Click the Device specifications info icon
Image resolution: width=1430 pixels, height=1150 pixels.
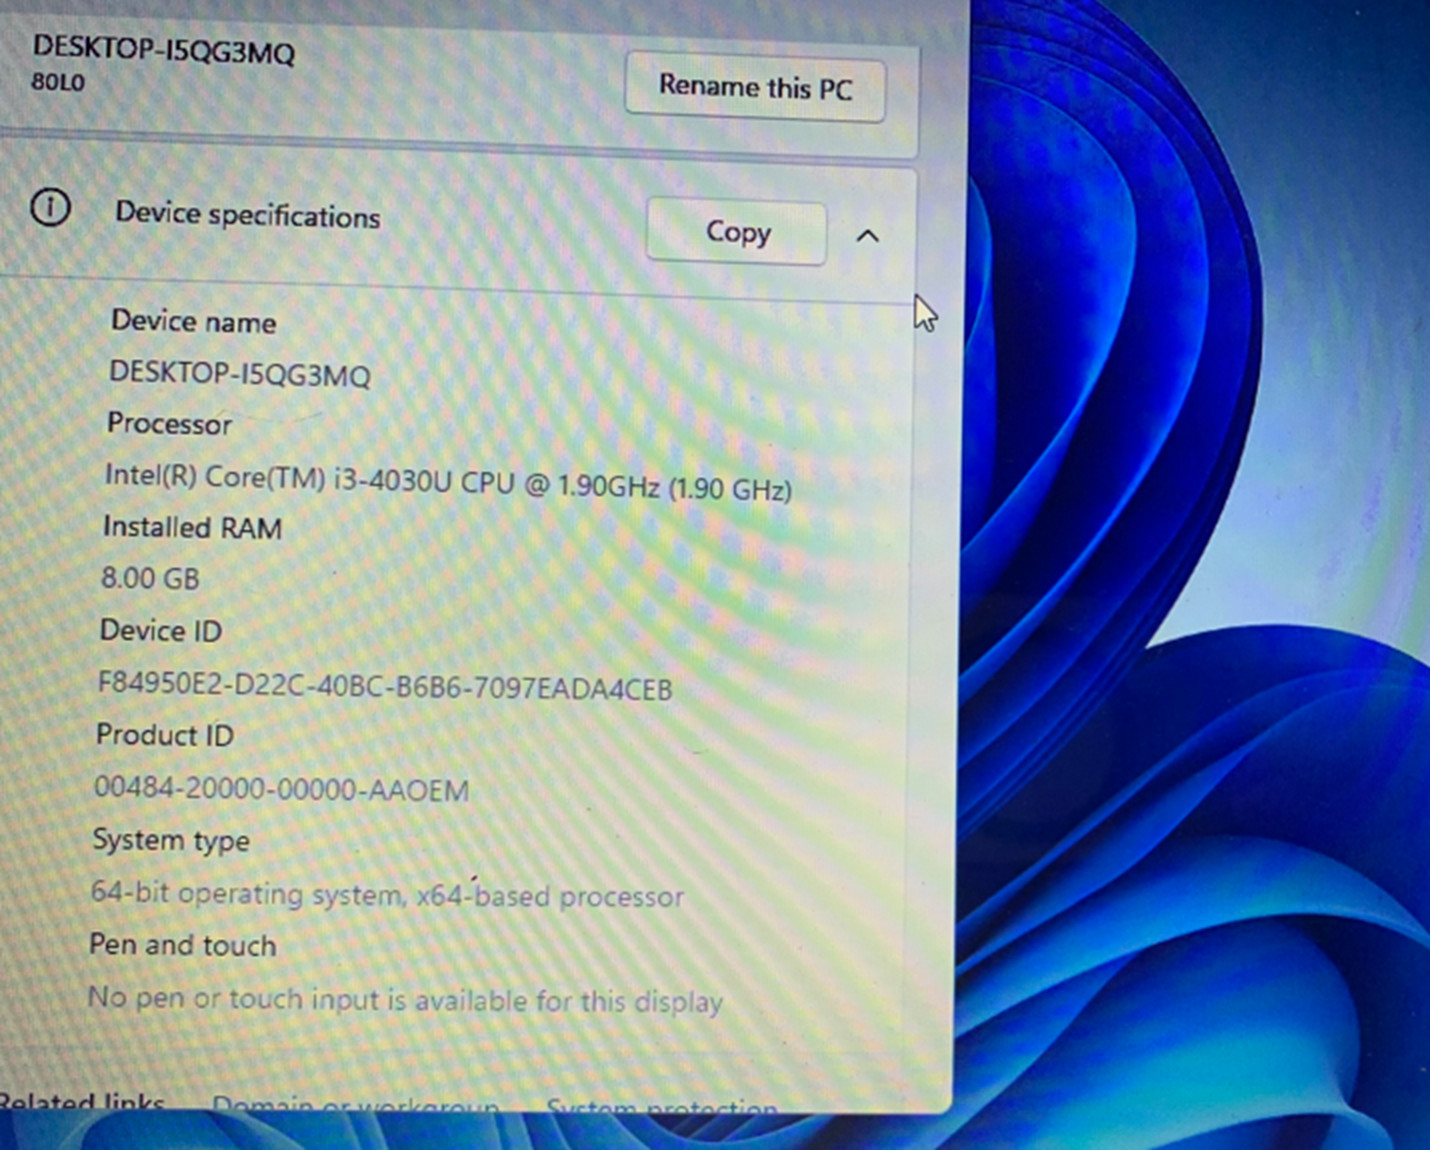[50, 208]
